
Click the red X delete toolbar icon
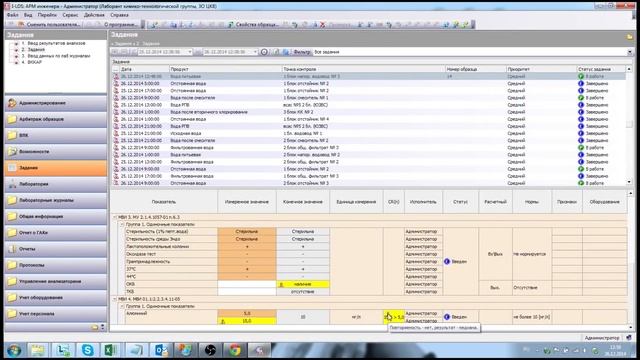(x=322, y=24)
